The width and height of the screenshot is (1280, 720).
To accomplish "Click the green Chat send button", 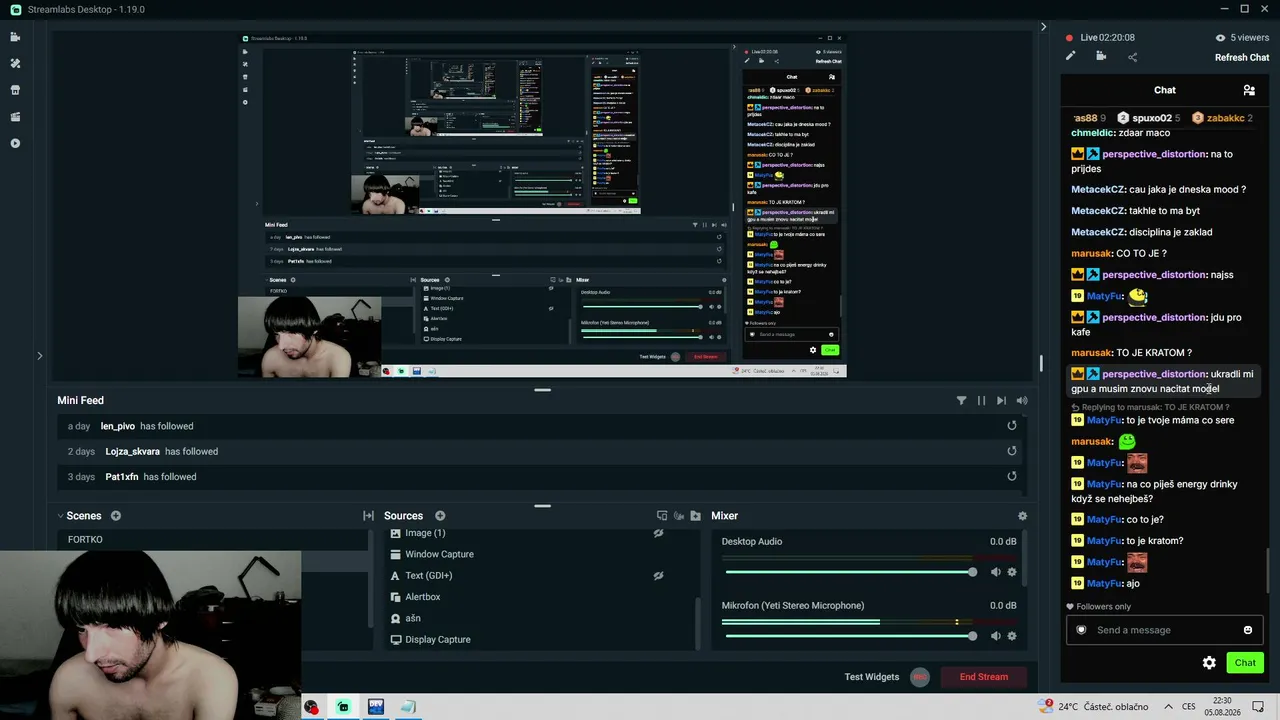I will click(x=1245, y=663).
